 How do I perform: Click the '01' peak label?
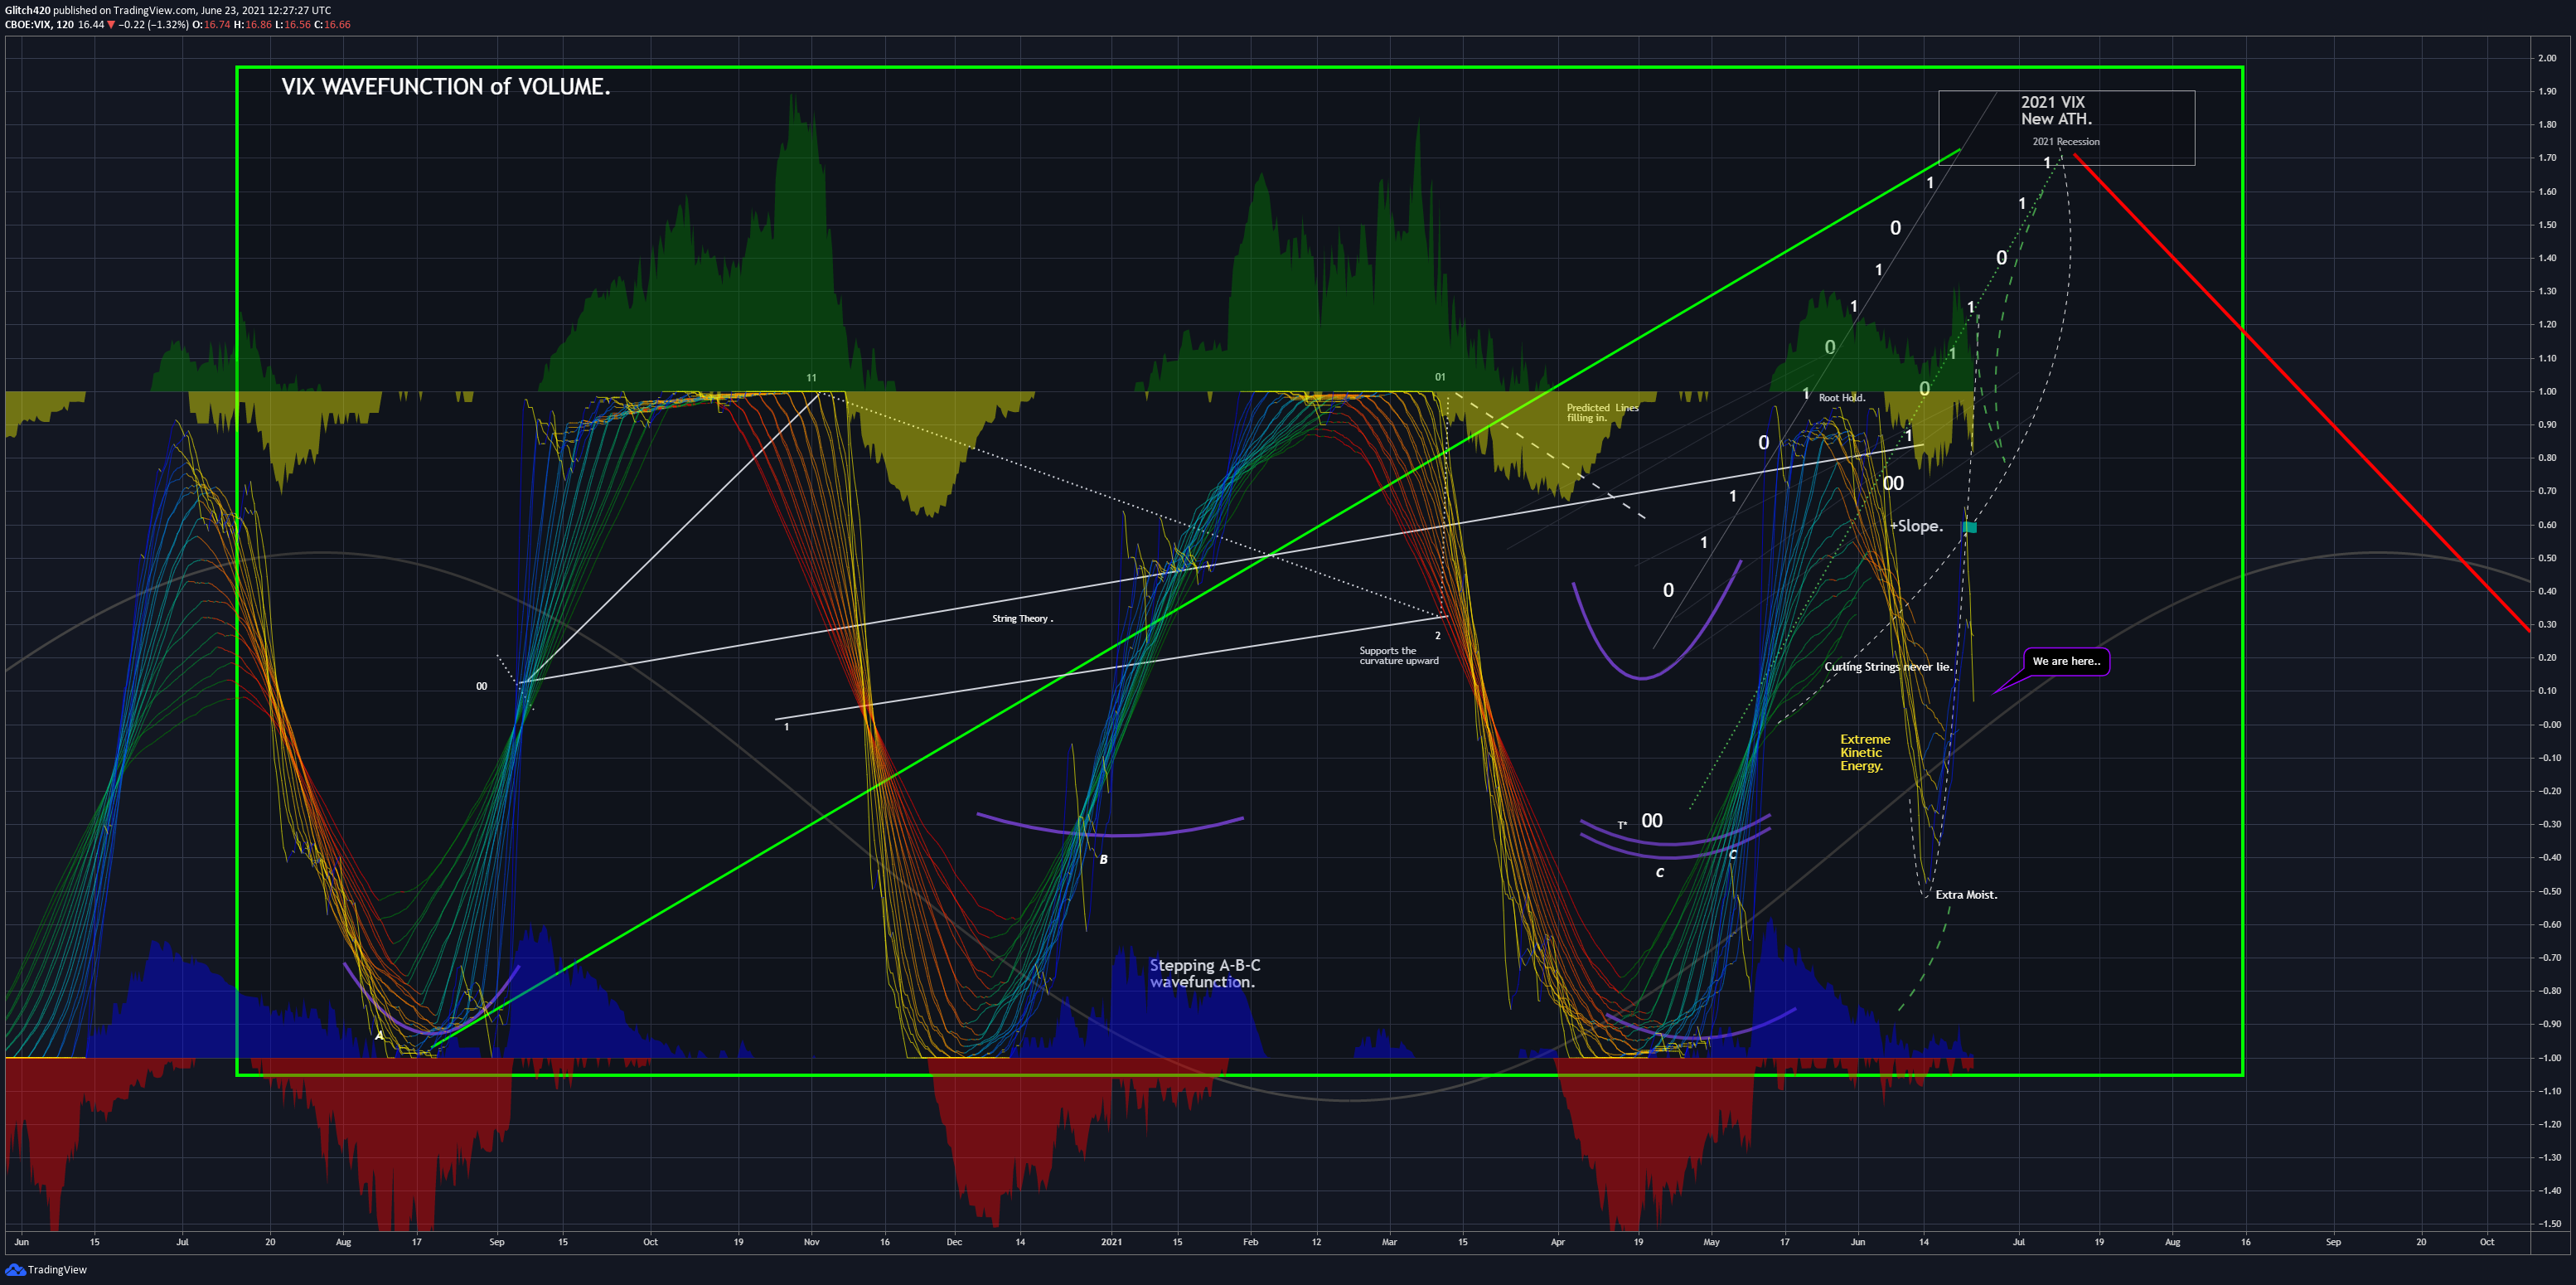pos(1440,377)
